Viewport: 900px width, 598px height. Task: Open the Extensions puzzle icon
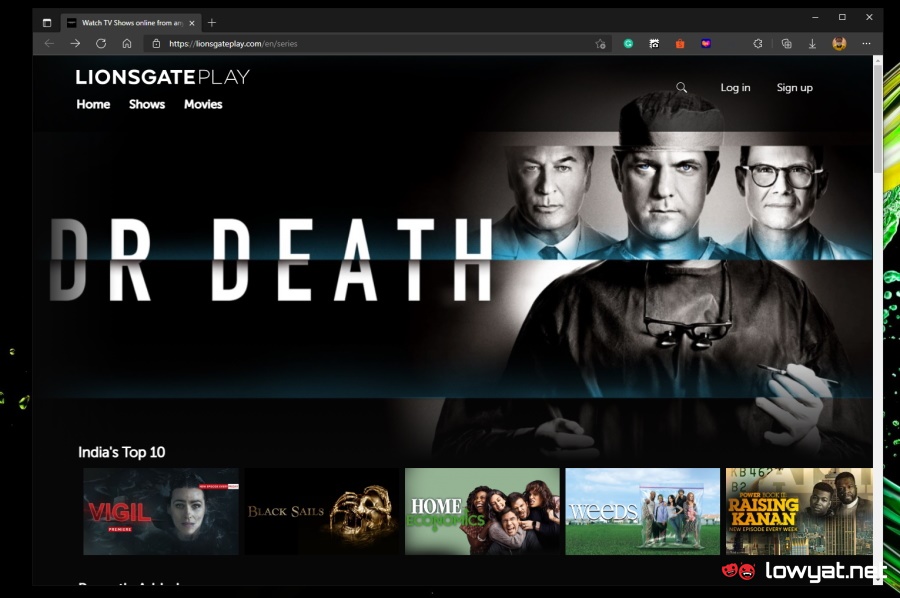point(758,44)
